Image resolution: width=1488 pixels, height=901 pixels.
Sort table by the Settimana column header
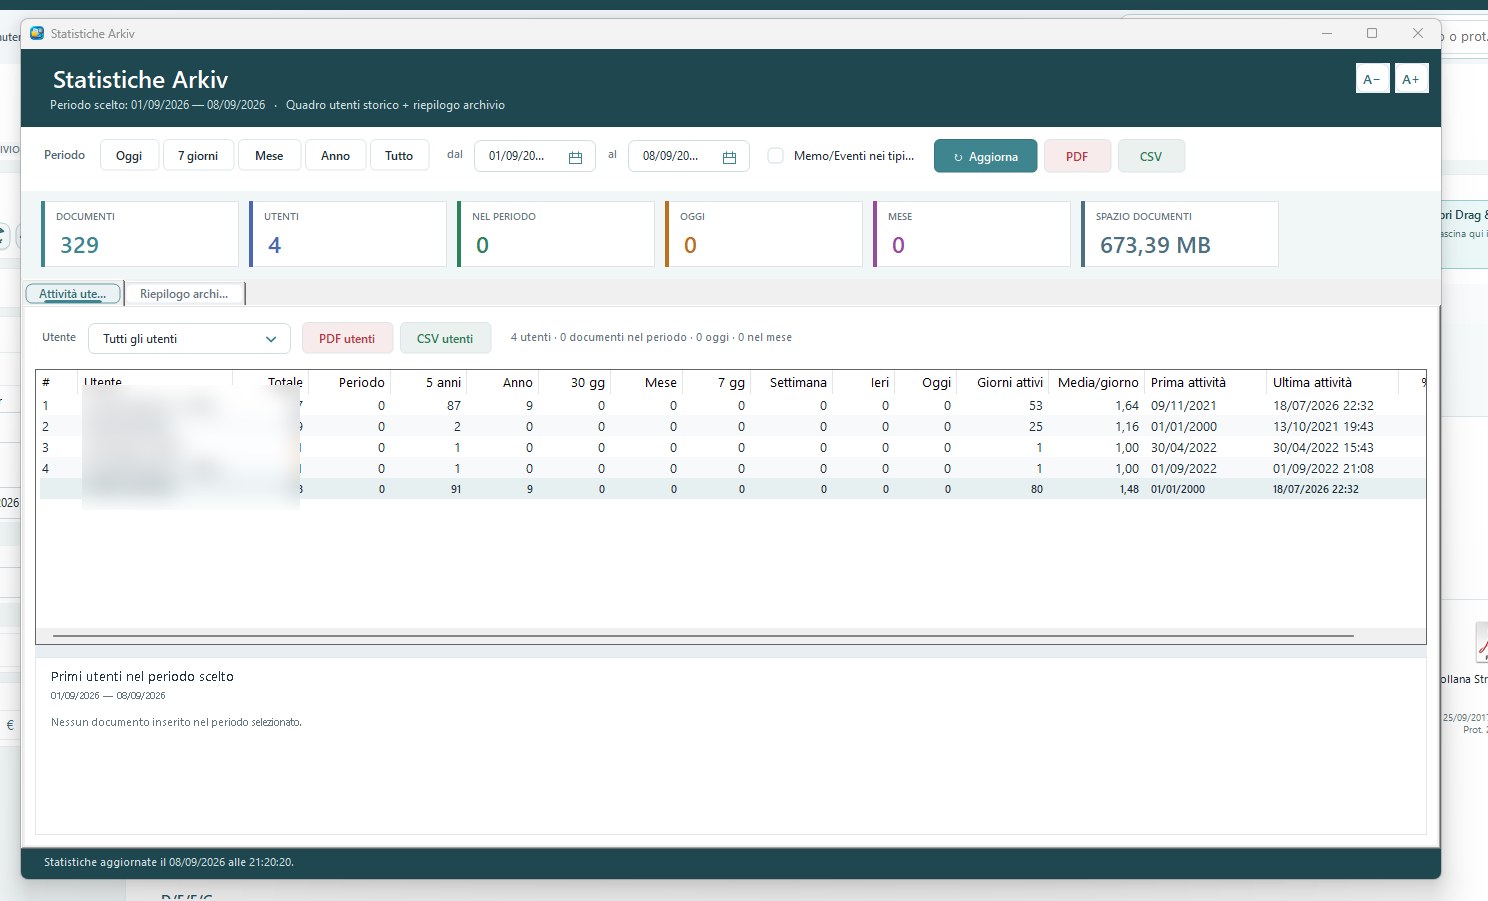(x=791, y=383)
